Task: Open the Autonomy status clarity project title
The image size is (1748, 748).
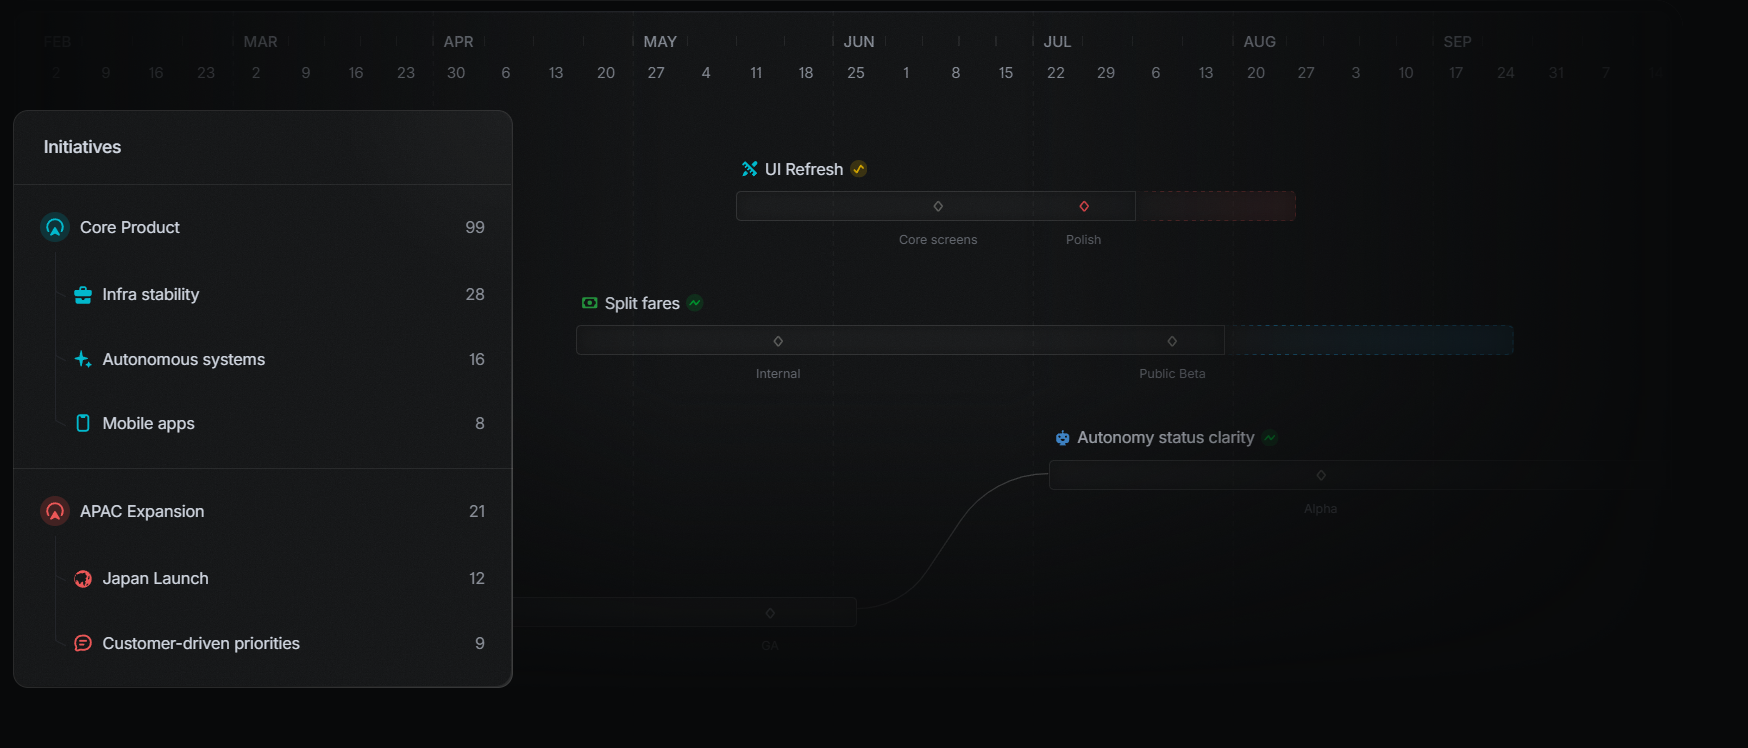Action: click(x=1165, y=438)
